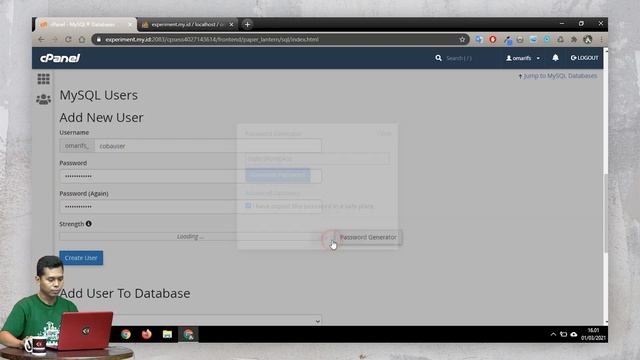Click the cloud icon in system tray

pos(573,334)
